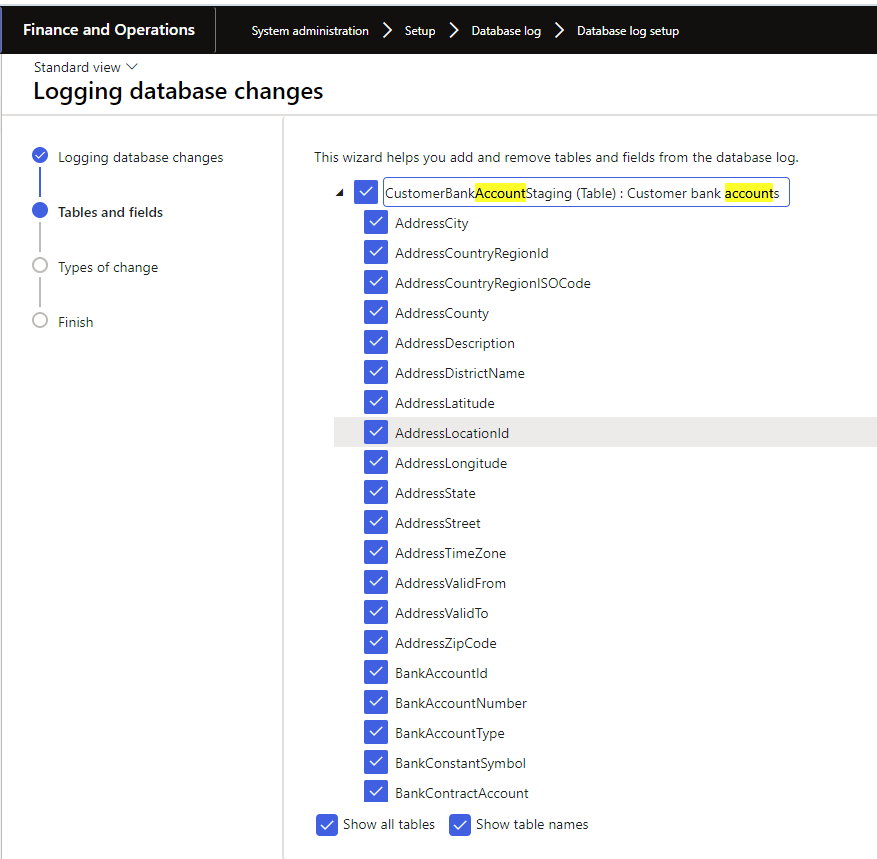Select the BankContractAccount field label
Screen dimensions: 877x859
[x=461, y=793]
